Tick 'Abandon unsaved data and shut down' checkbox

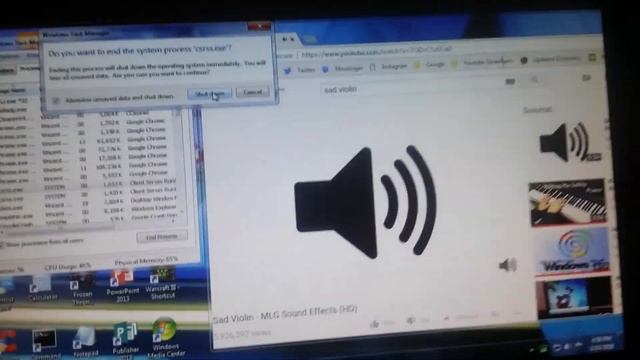pyautogui.click(x=56, y=100)
